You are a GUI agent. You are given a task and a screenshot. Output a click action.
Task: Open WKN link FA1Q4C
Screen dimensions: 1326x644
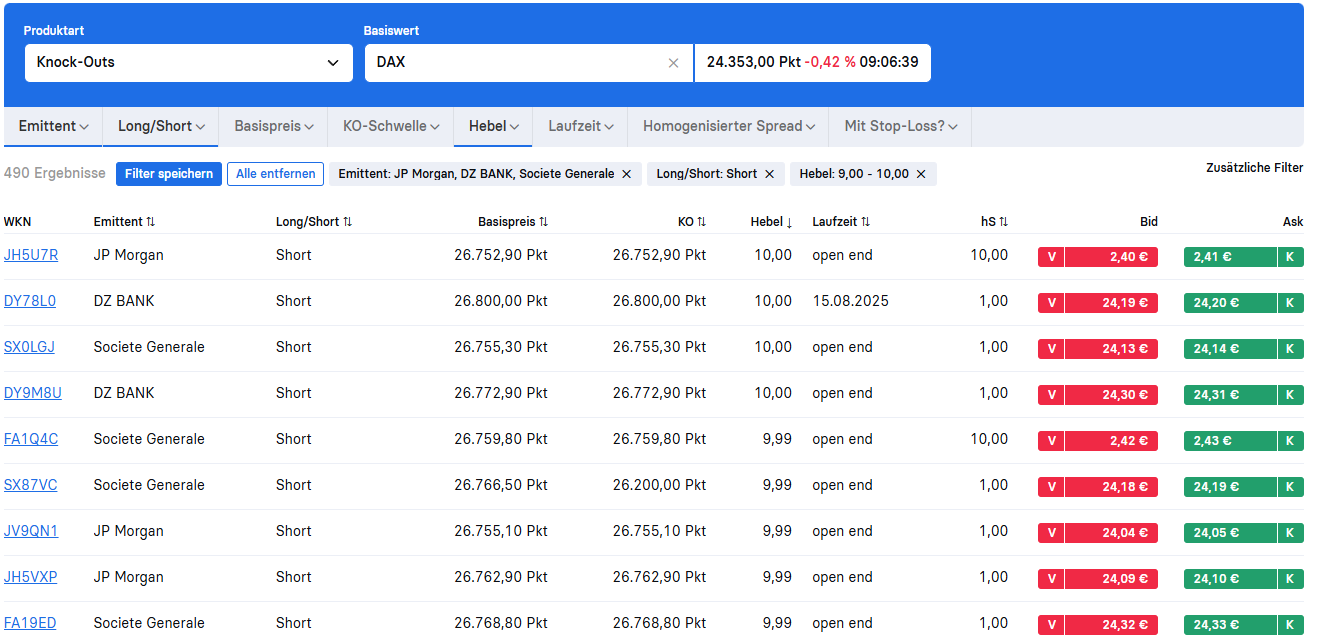click(31, 439)
